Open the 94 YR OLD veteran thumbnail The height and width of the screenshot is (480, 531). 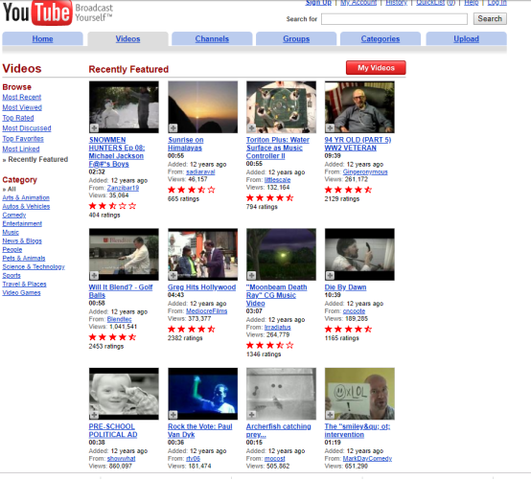[359, 107]
